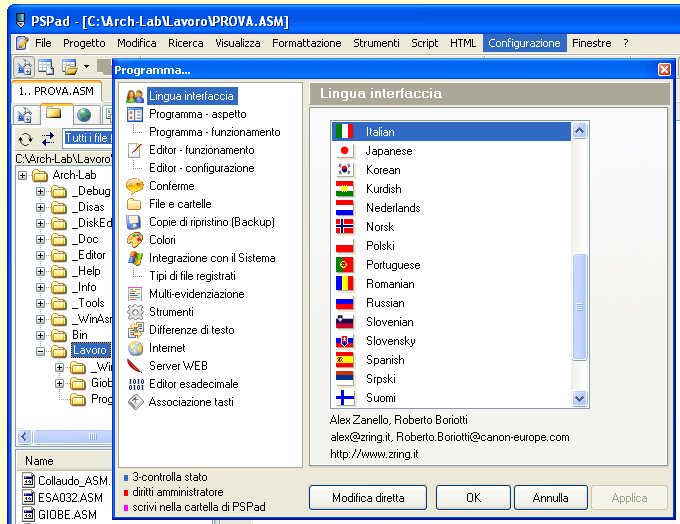Click the Modifica diretta button
The height and width of the screenshot is (524, 680).
pyautogui.click(x=368, y=498)
